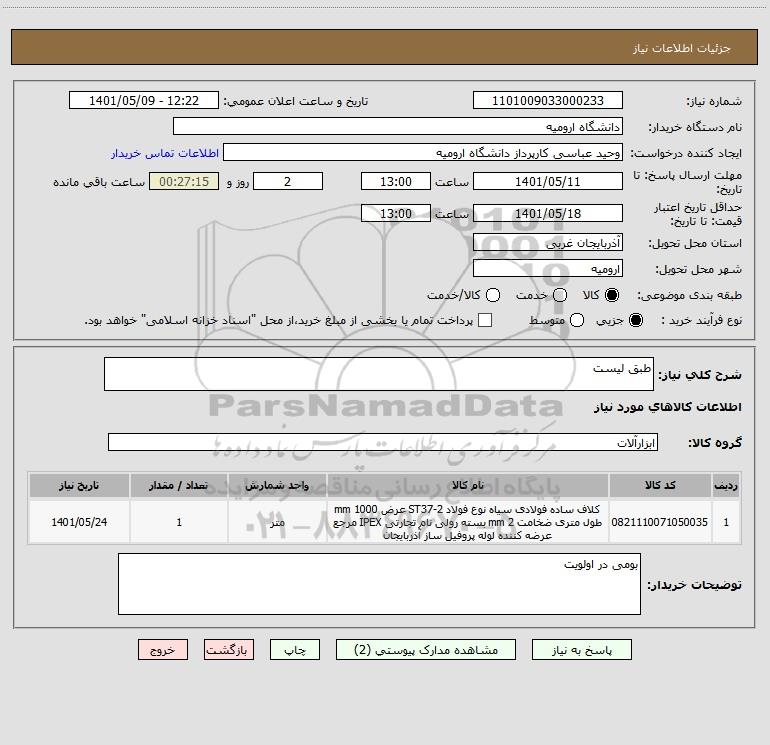Click the steel coil product name cell
Image resolution: width=770 pixels, height=745 pixels.
pos(468,522)
